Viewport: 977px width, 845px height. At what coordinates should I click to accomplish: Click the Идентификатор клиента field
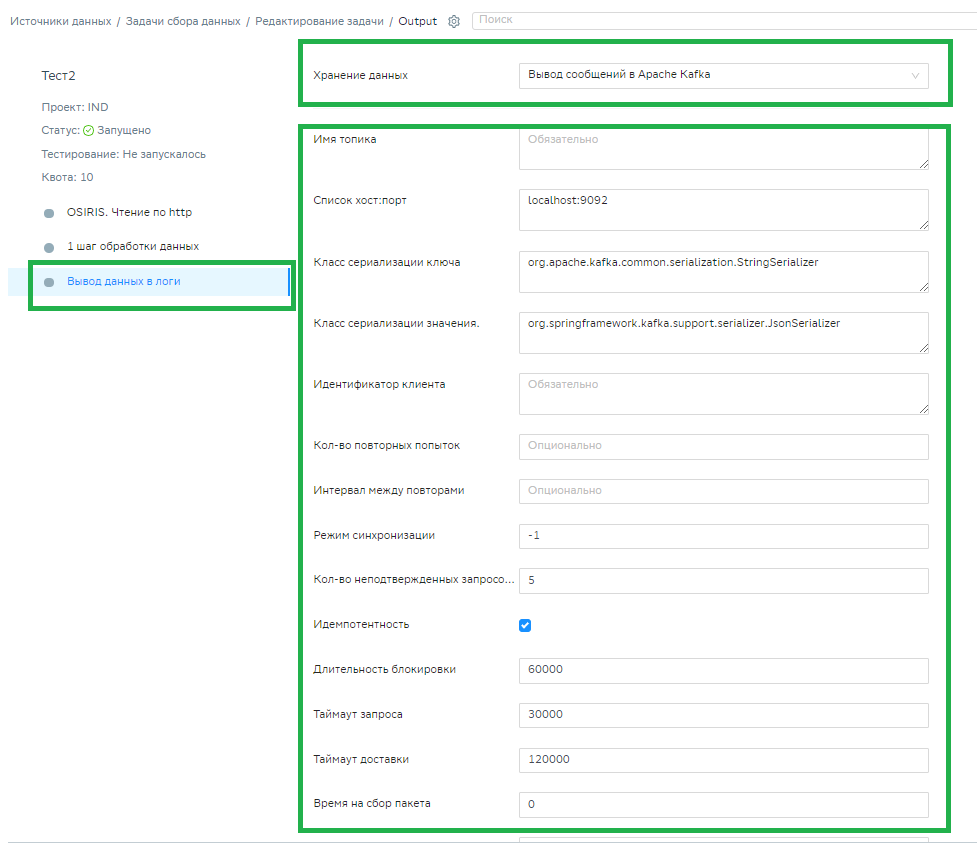(x=723, y=393)
